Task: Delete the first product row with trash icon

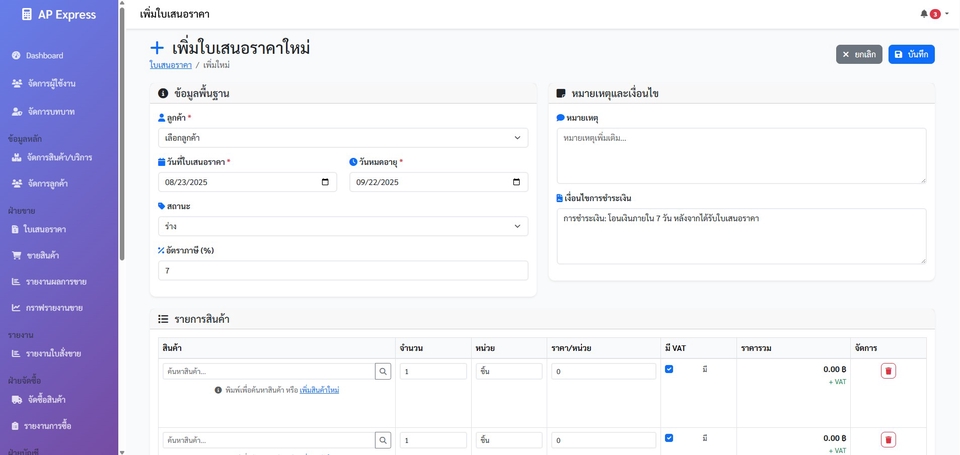Action: (x=888, y=371)
